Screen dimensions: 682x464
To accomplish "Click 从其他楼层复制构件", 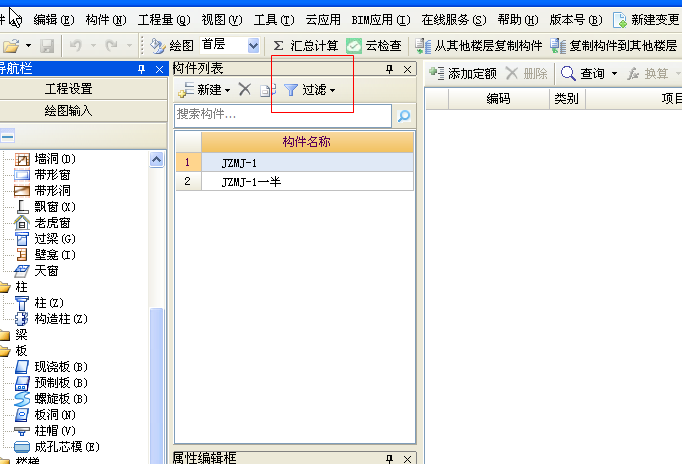I will (x=478, y=45).
